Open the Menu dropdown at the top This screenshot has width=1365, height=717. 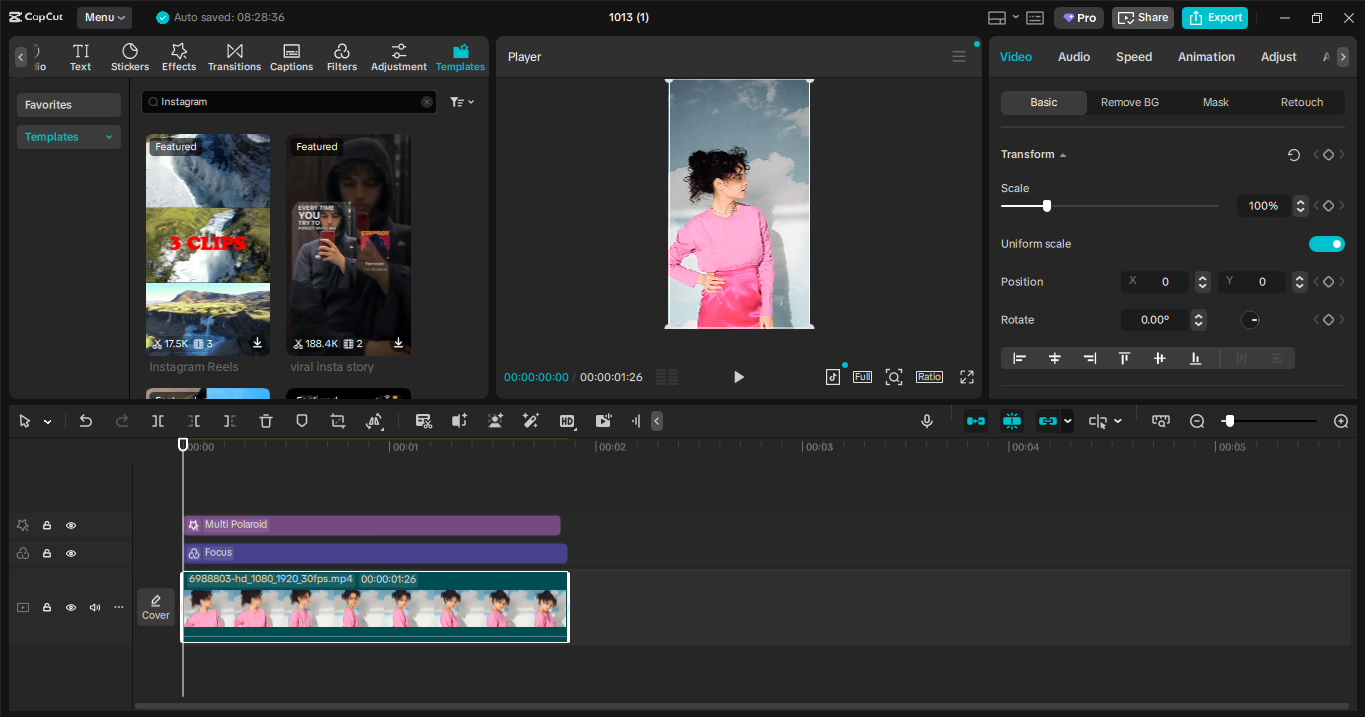(104, 17)
